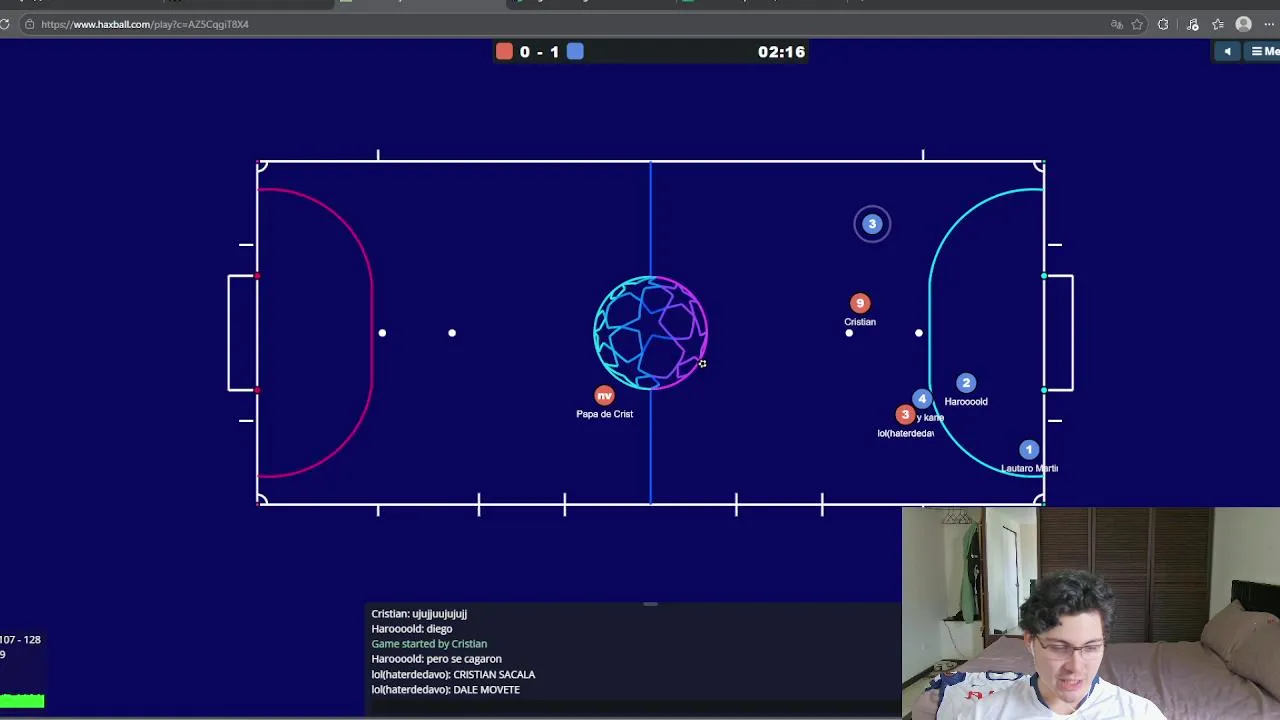This screenshot has height=720, width=1280.
Task: Click the browser essentials icon beside the extensions icon
Action: (x=1192, y=24)
